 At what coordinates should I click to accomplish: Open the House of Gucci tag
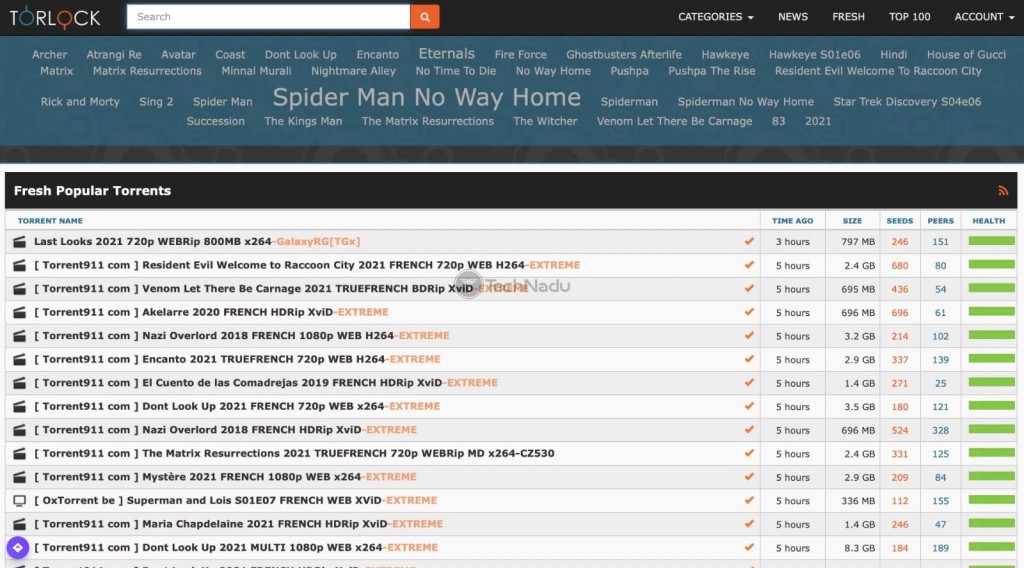966,55
